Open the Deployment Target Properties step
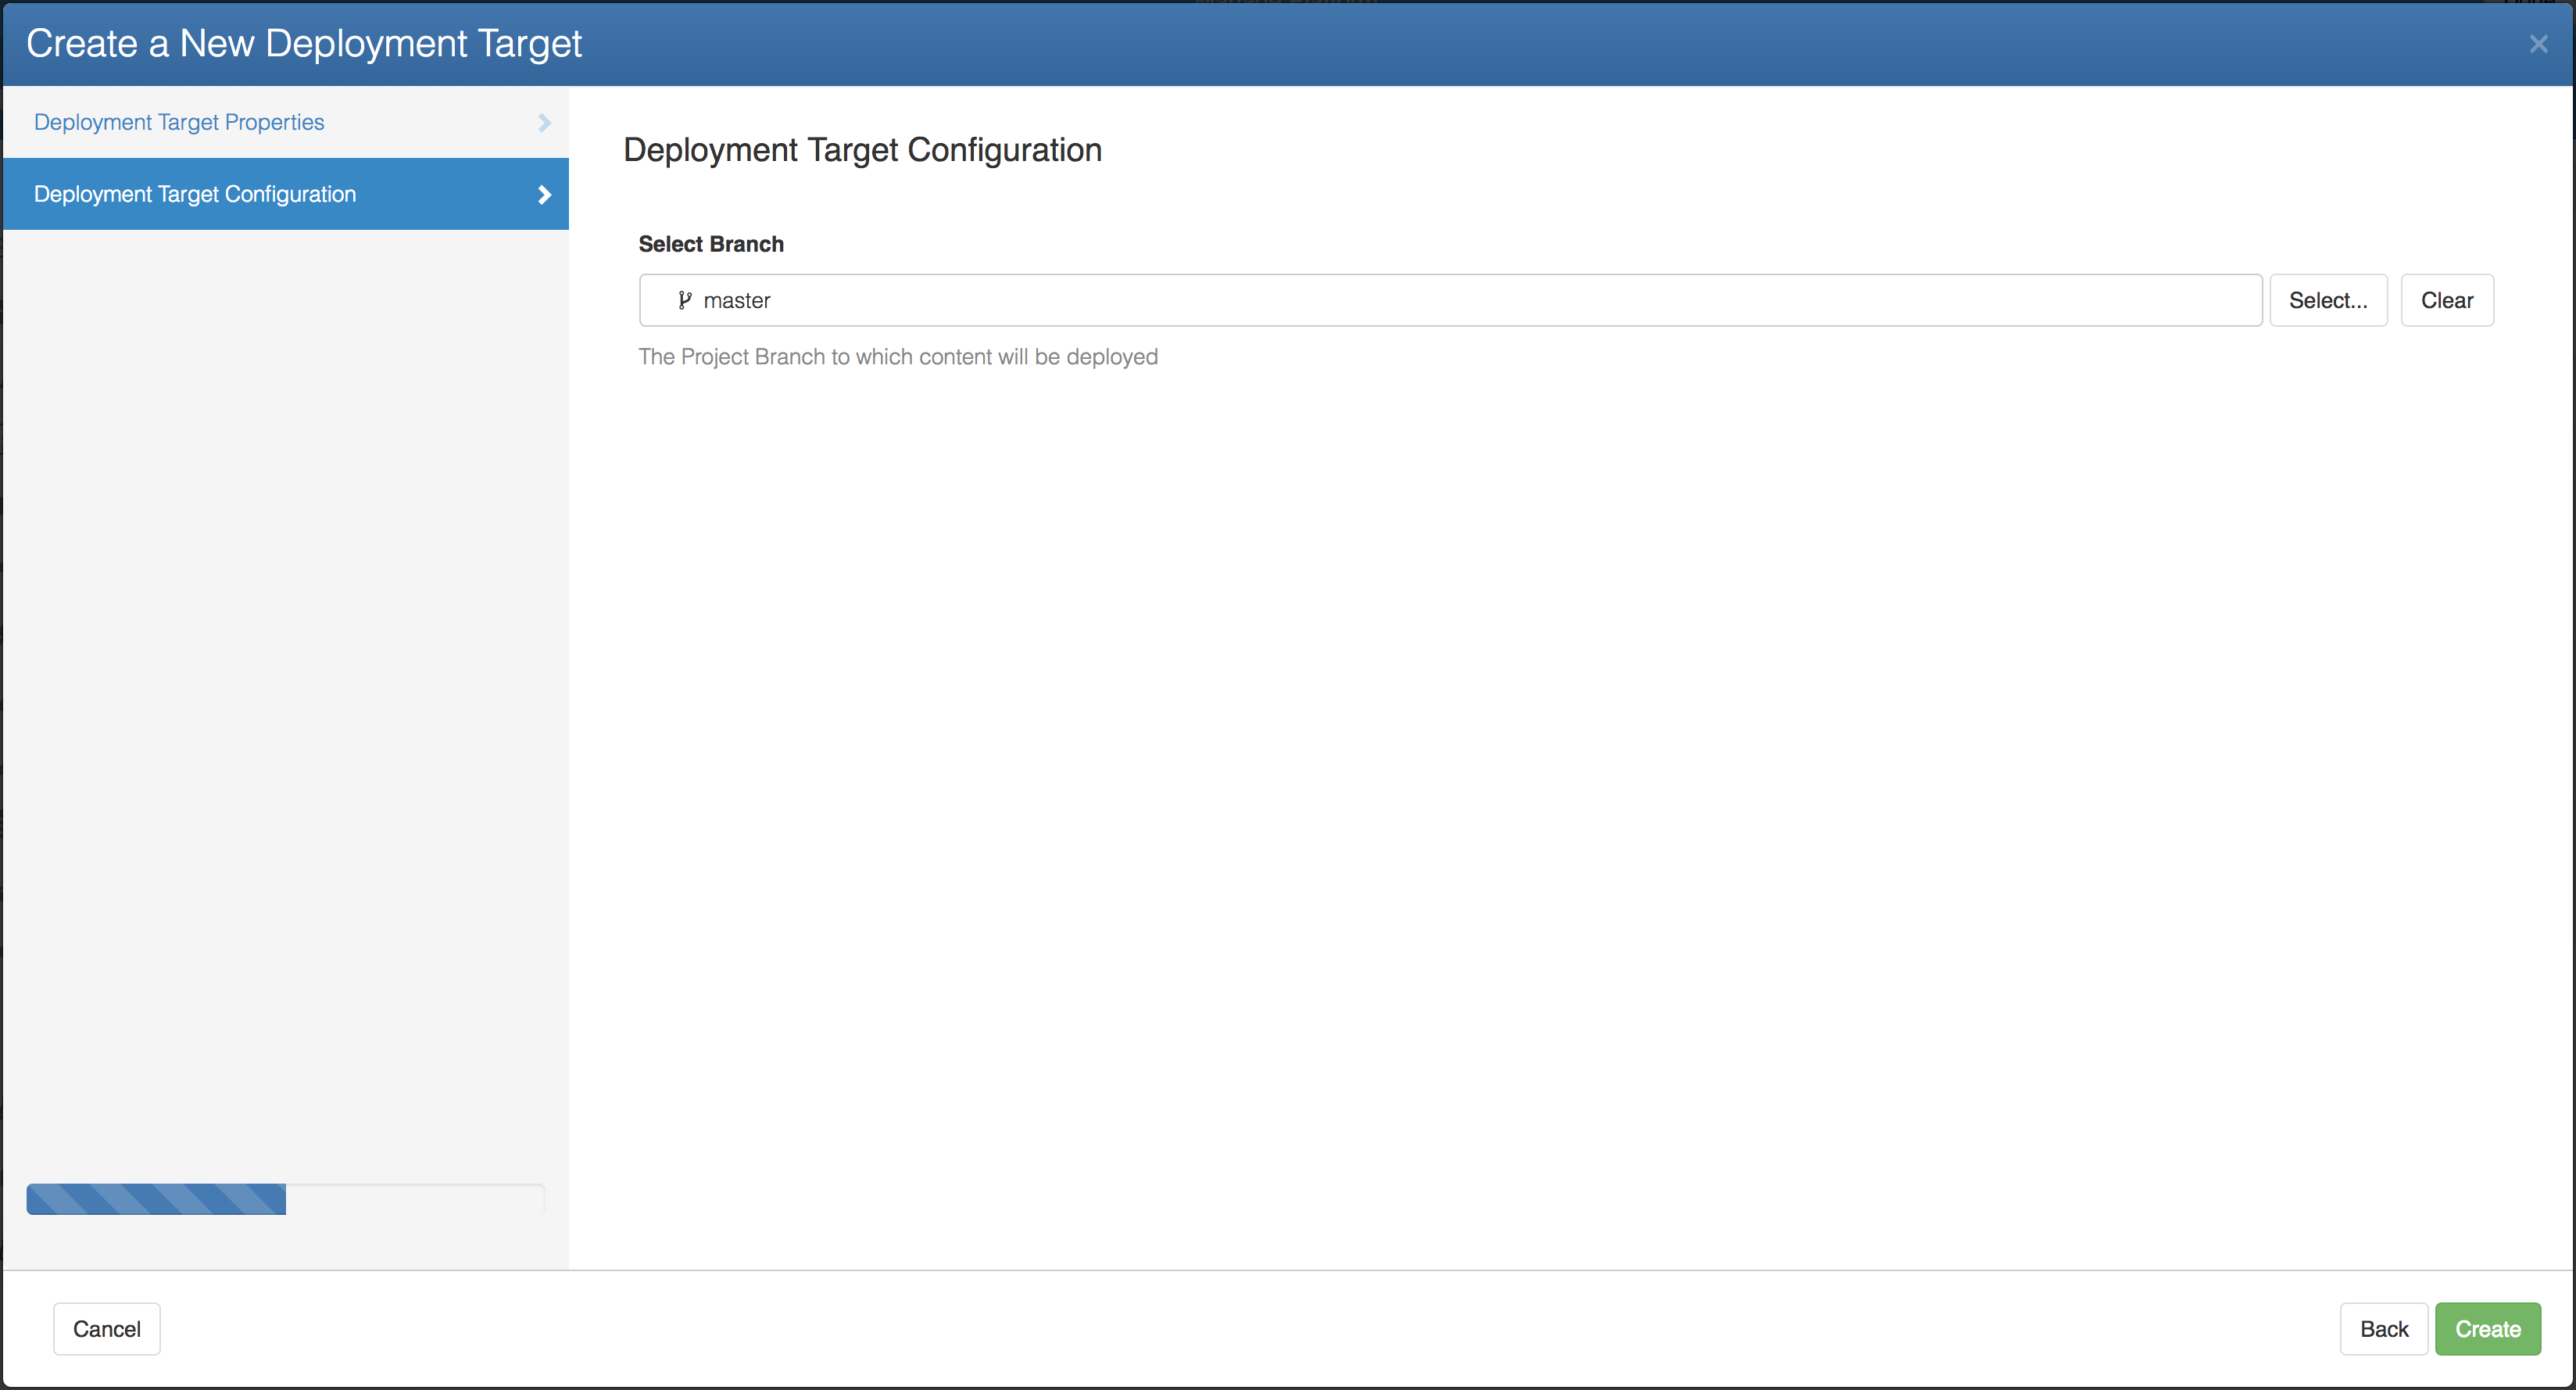The height and width of the screenshot is (1390, 2576). 178,122
